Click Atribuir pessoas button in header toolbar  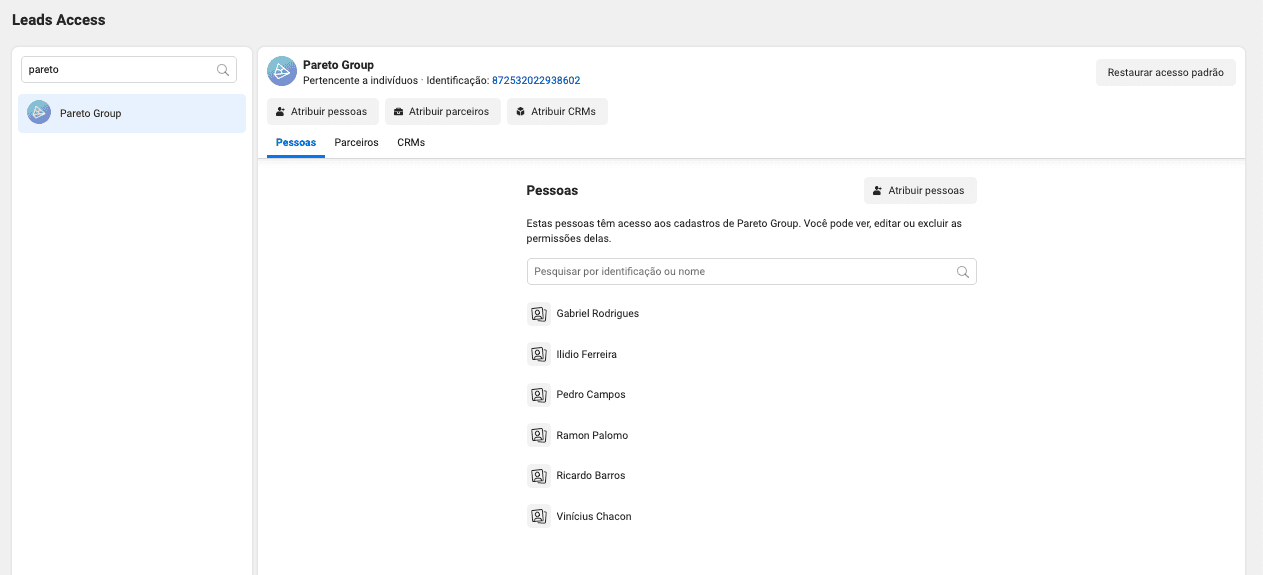pyautogui.click(x=323, y=112)
